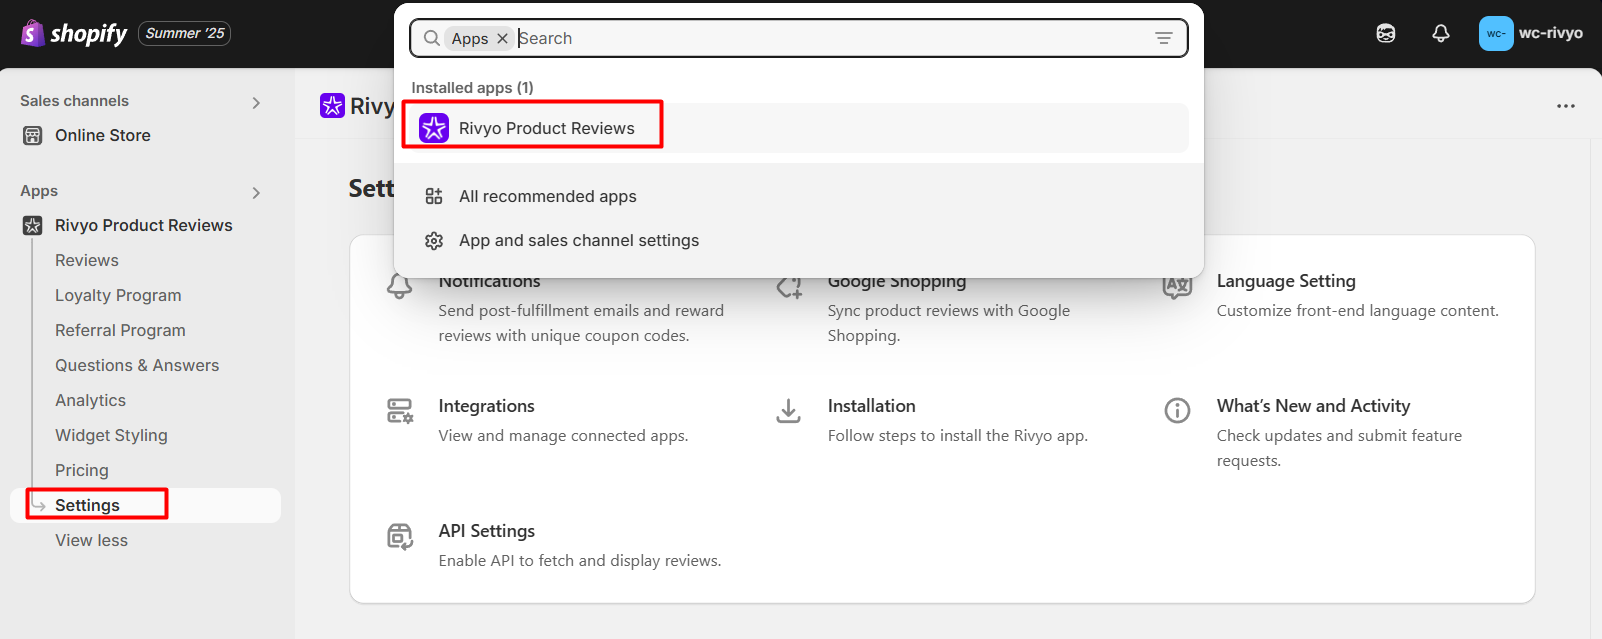This screenshot has height=639, width=1602.
Task: Click the gear icon for app settings
Action: 434,240
